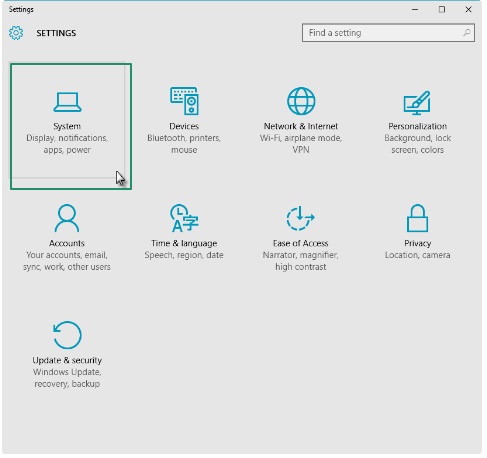Click the Personalization label
Image resolution: width=487 pixels, height=458 pixels.
417,126
